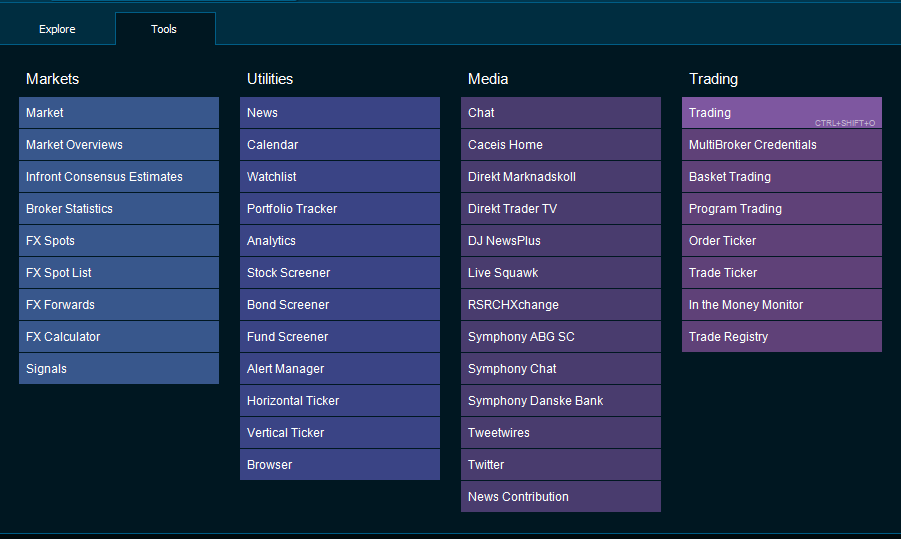This screenshot has height=539, width=901.
Task: Open the FX Spots tool
Action: [x=119, y=241]
